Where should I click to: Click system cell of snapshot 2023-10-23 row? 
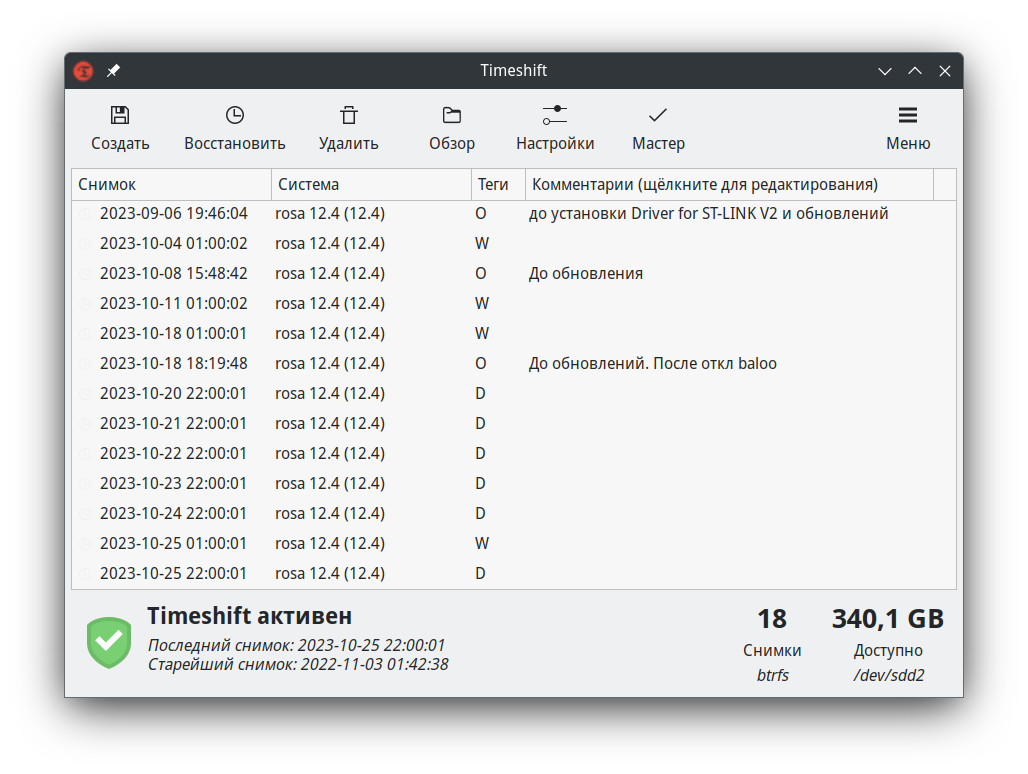[330, 484]
